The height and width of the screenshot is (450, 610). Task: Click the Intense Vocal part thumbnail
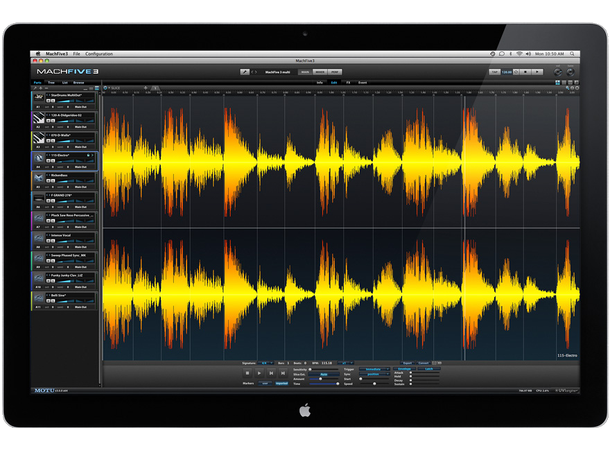tap(39, 238)
